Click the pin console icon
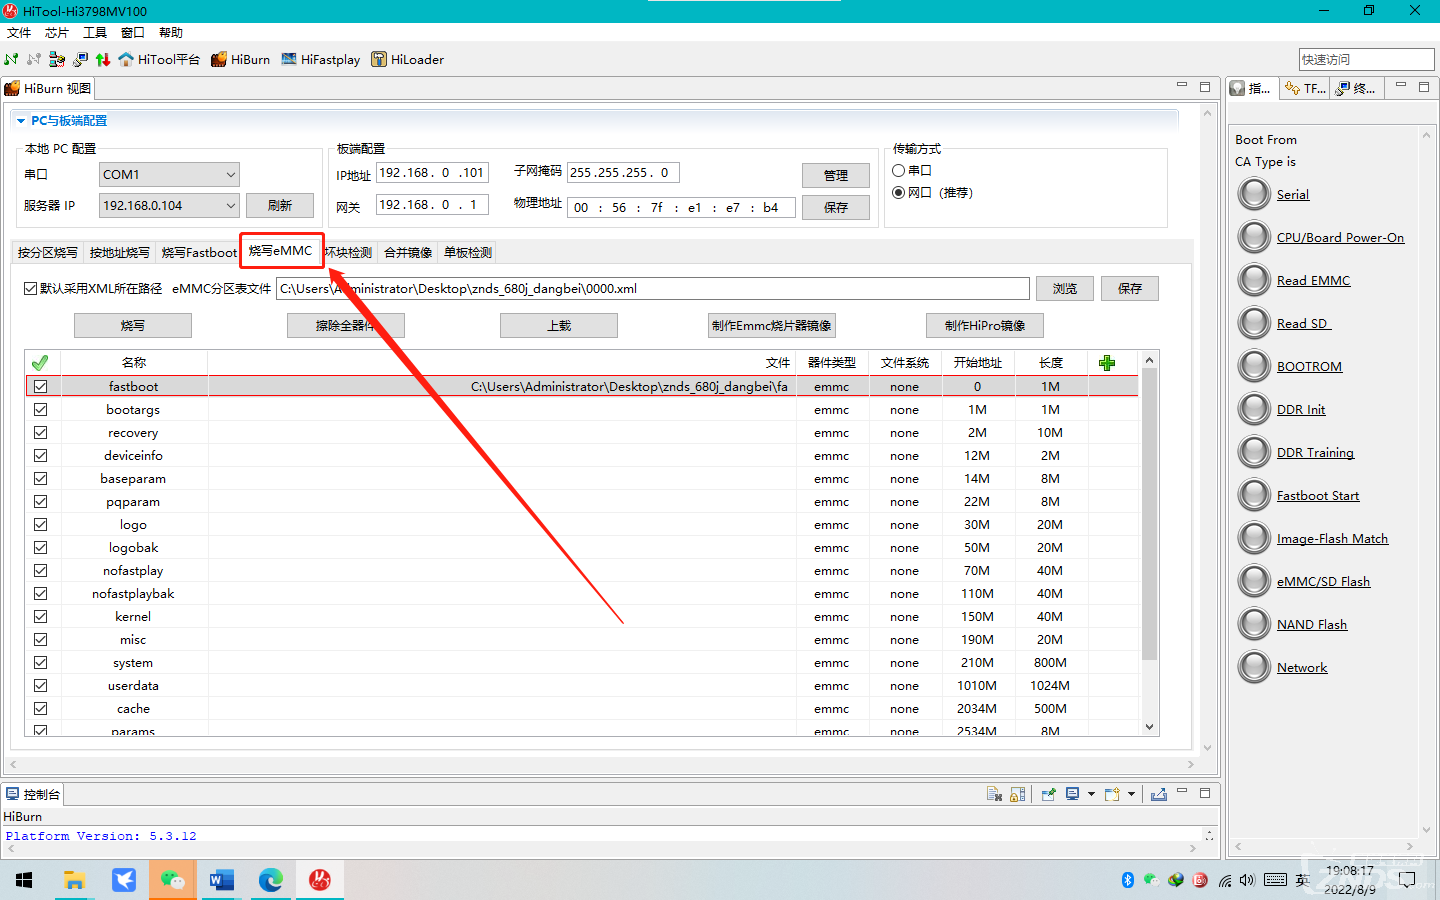Viewport: 1440px width, 900px height. pos(1048,794)
